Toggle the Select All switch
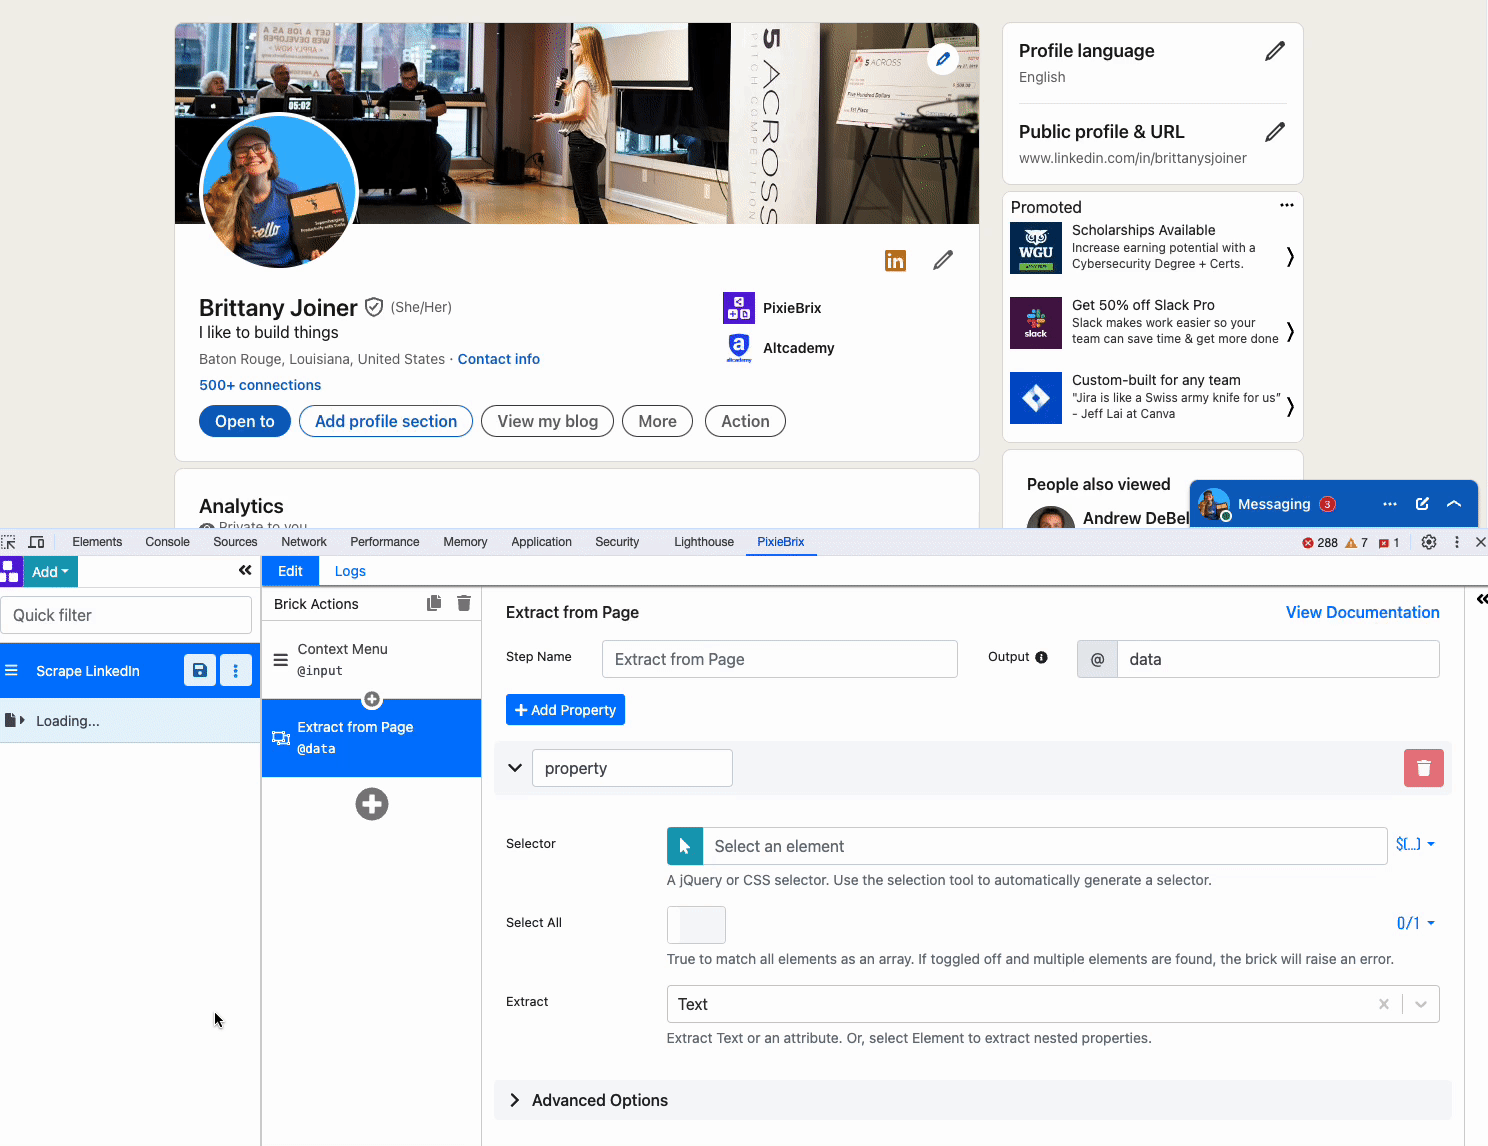Viewport: 1488px width, 1146px height. 696,925
